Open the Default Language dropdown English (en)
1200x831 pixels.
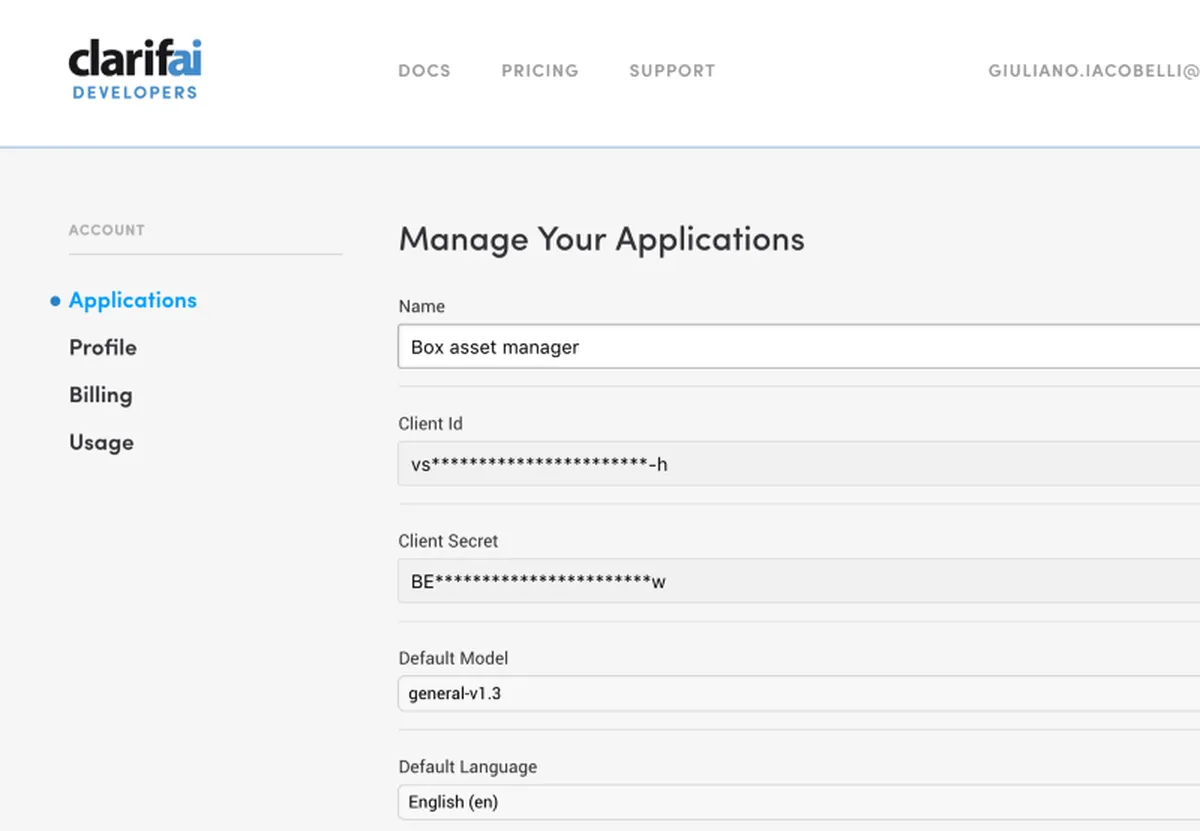tap(799, 802)
